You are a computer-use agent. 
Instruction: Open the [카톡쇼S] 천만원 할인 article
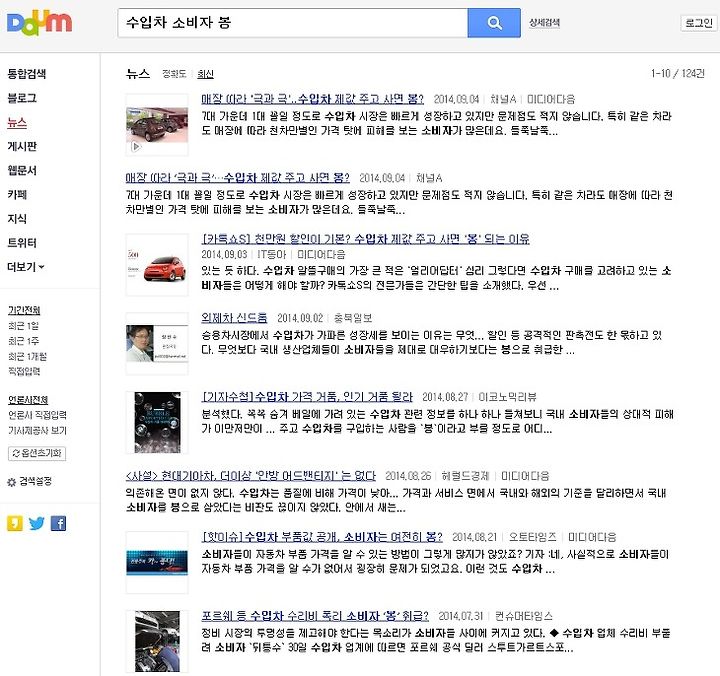(x=366, y=239)
